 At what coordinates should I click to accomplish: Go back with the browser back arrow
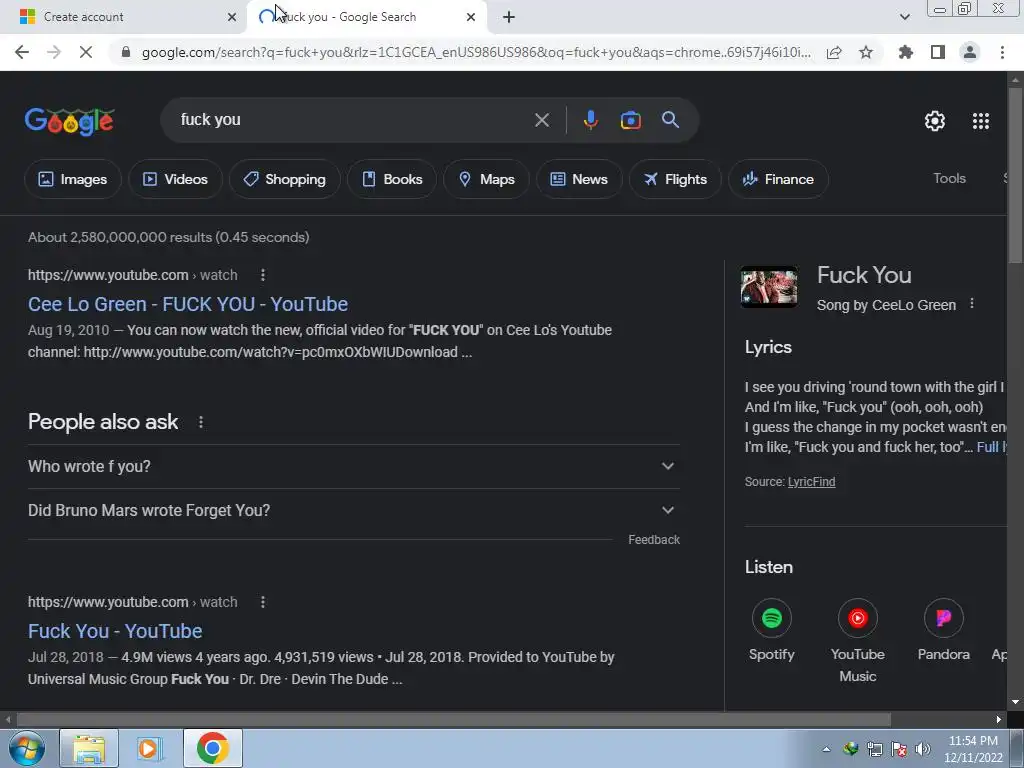[x=22, y=52]
